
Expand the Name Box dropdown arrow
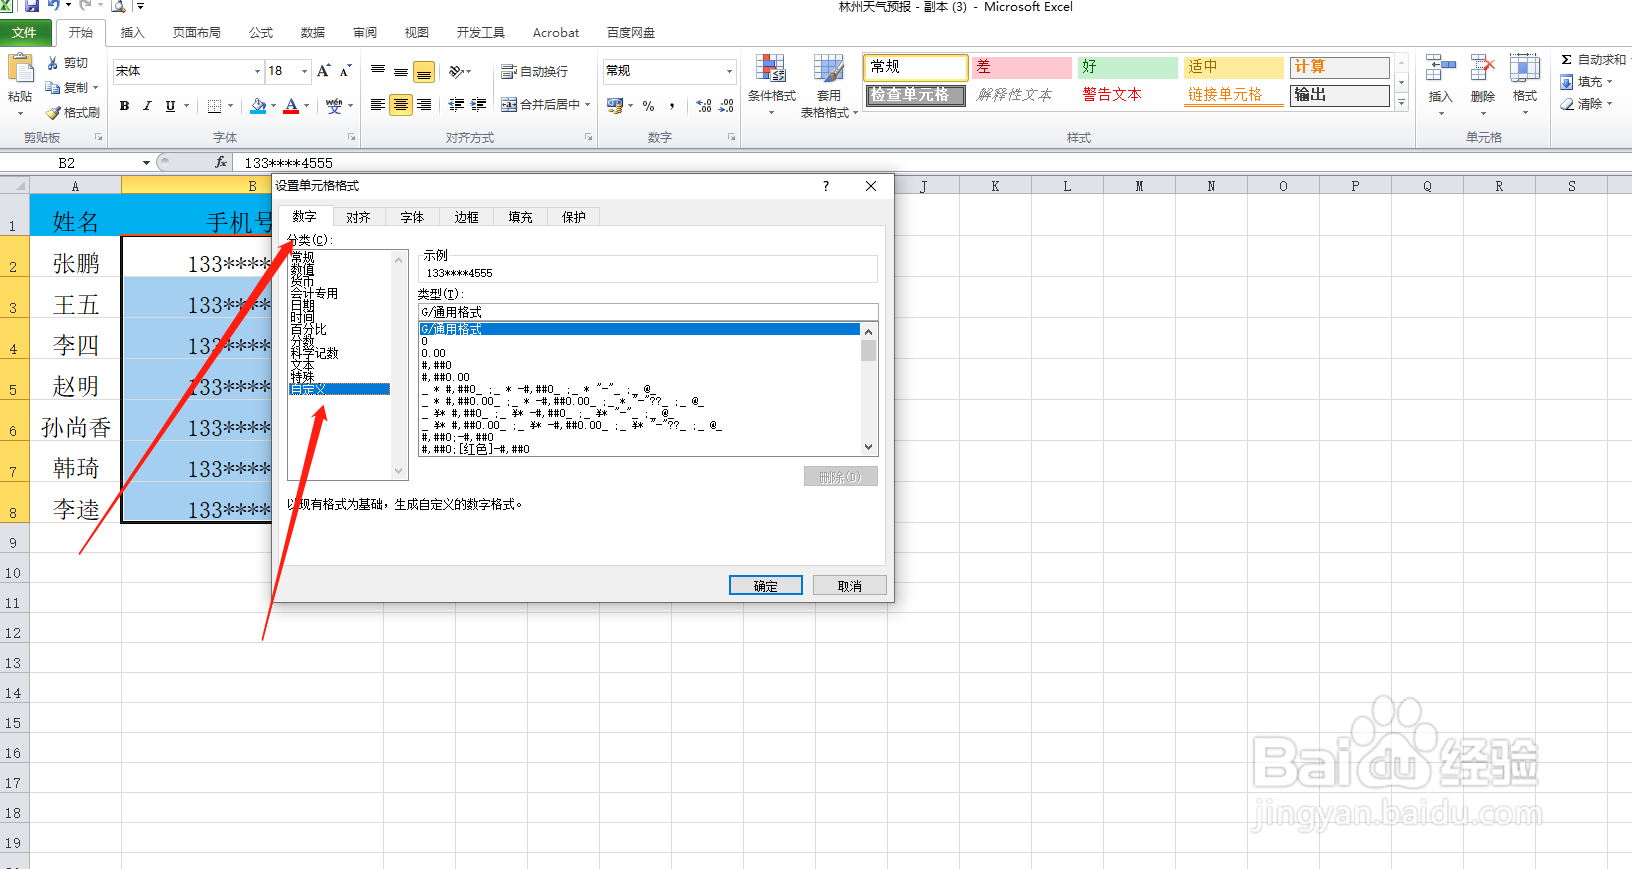tap(147, 162)
